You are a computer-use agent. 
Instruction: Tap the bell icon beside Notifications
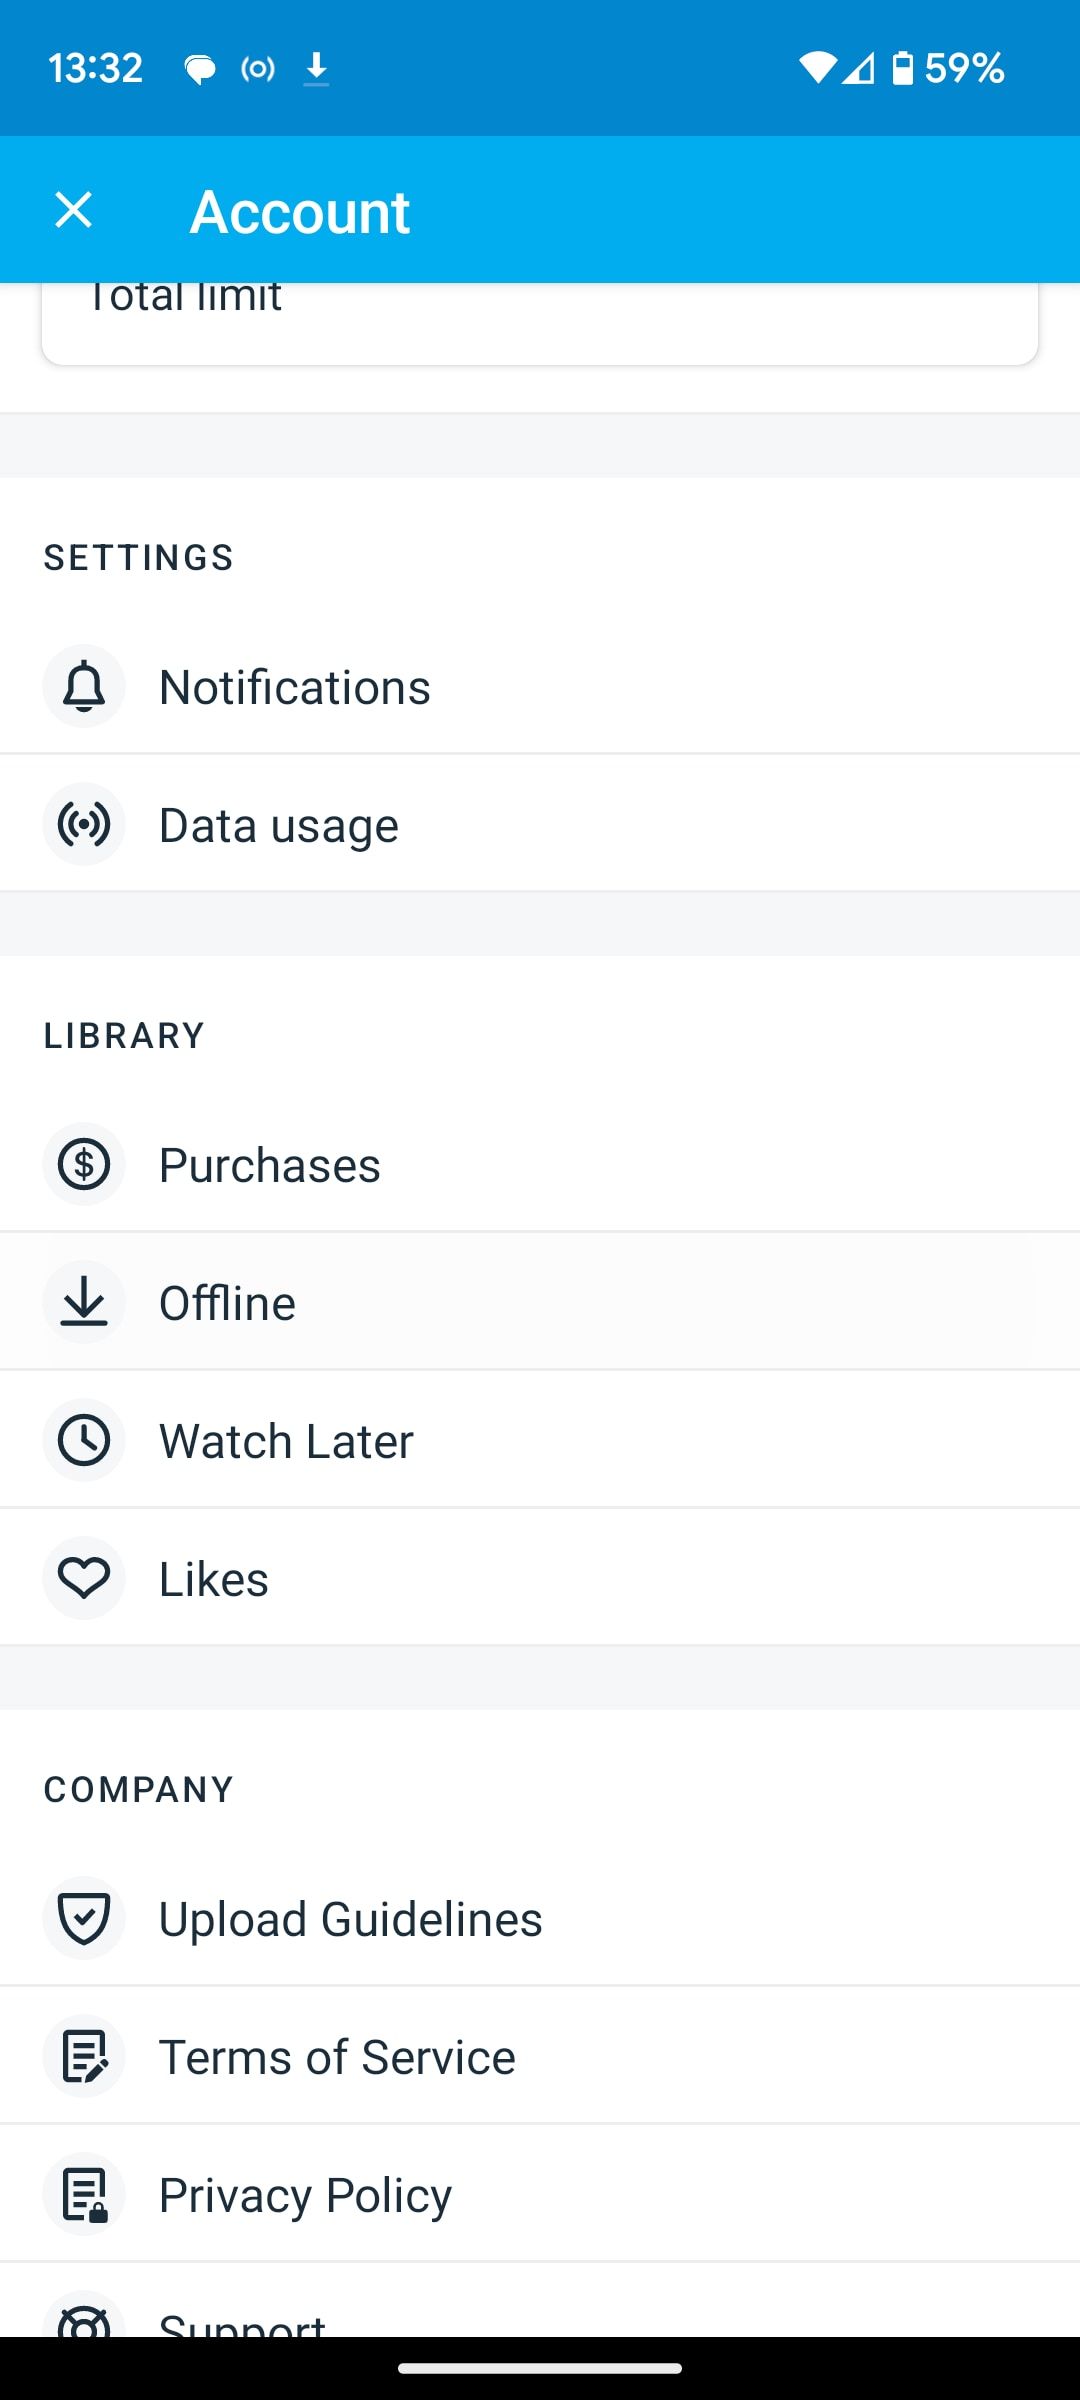click(84, 686)
